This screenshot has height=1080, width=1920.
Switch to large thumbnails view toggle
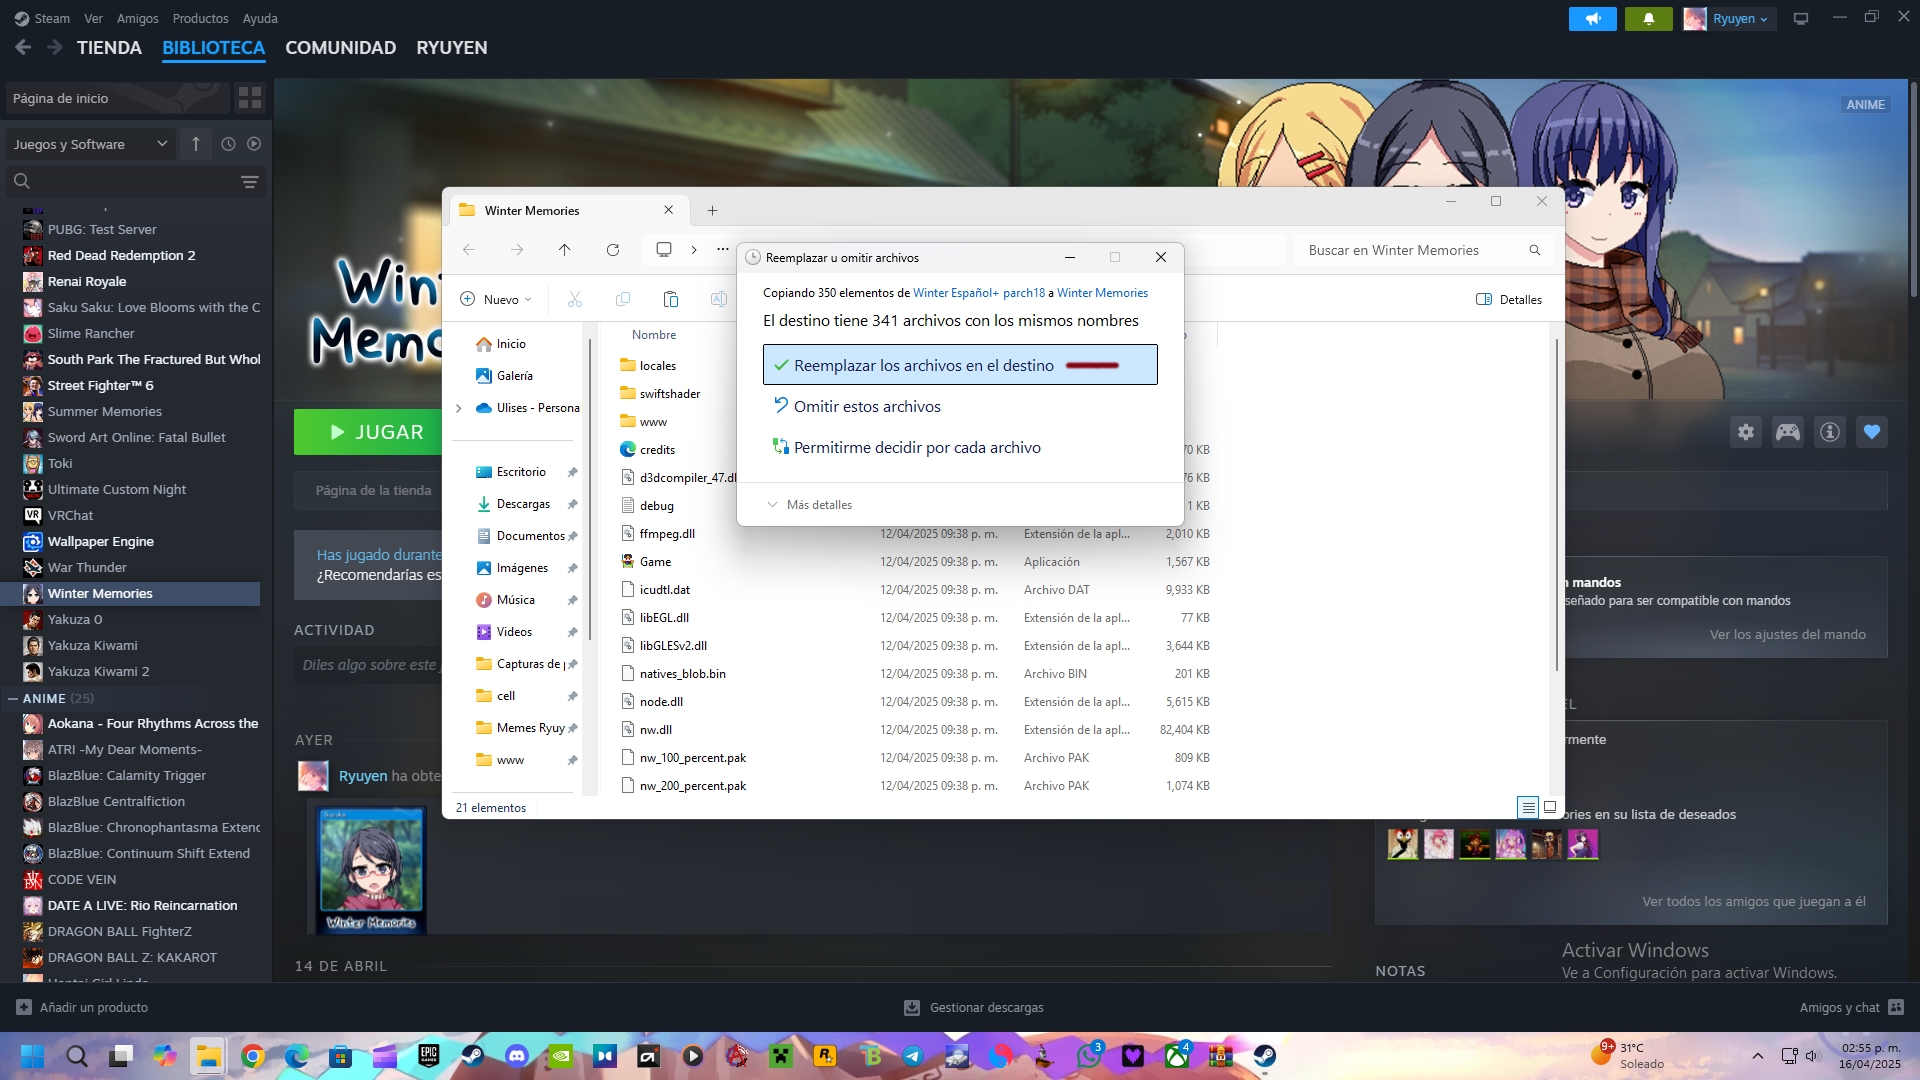1550,807
